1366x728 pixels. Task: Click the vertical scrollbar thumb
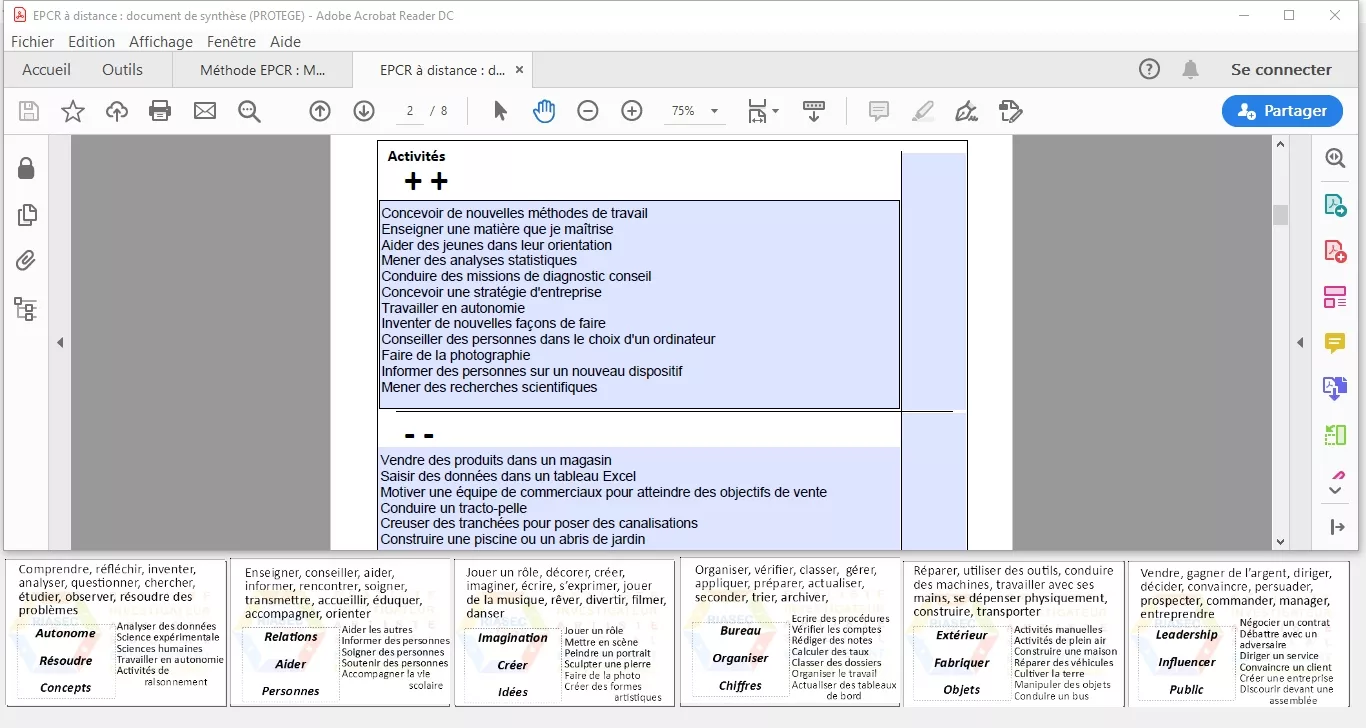[x=1280, y=215]
